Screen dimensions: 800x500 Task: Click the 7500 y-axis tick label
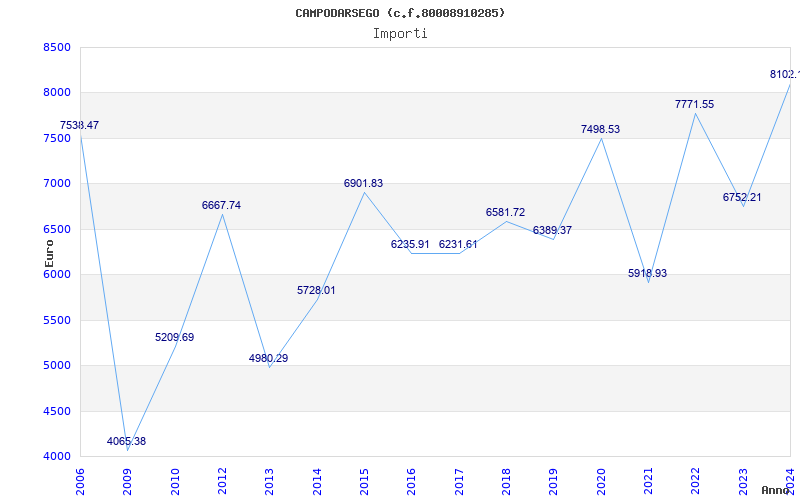[57, 138]
